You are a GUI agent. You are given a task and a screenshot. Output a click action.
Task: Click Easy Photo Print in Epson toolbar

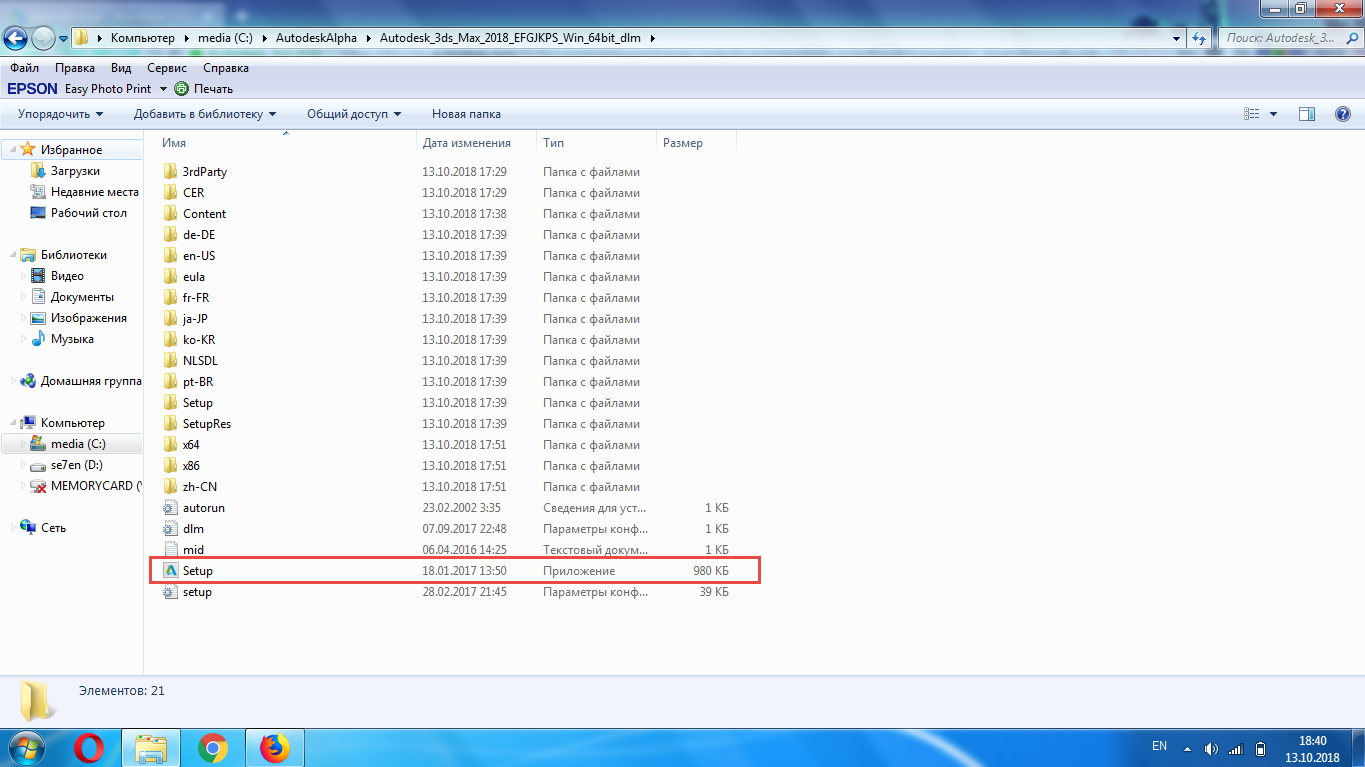108,89
